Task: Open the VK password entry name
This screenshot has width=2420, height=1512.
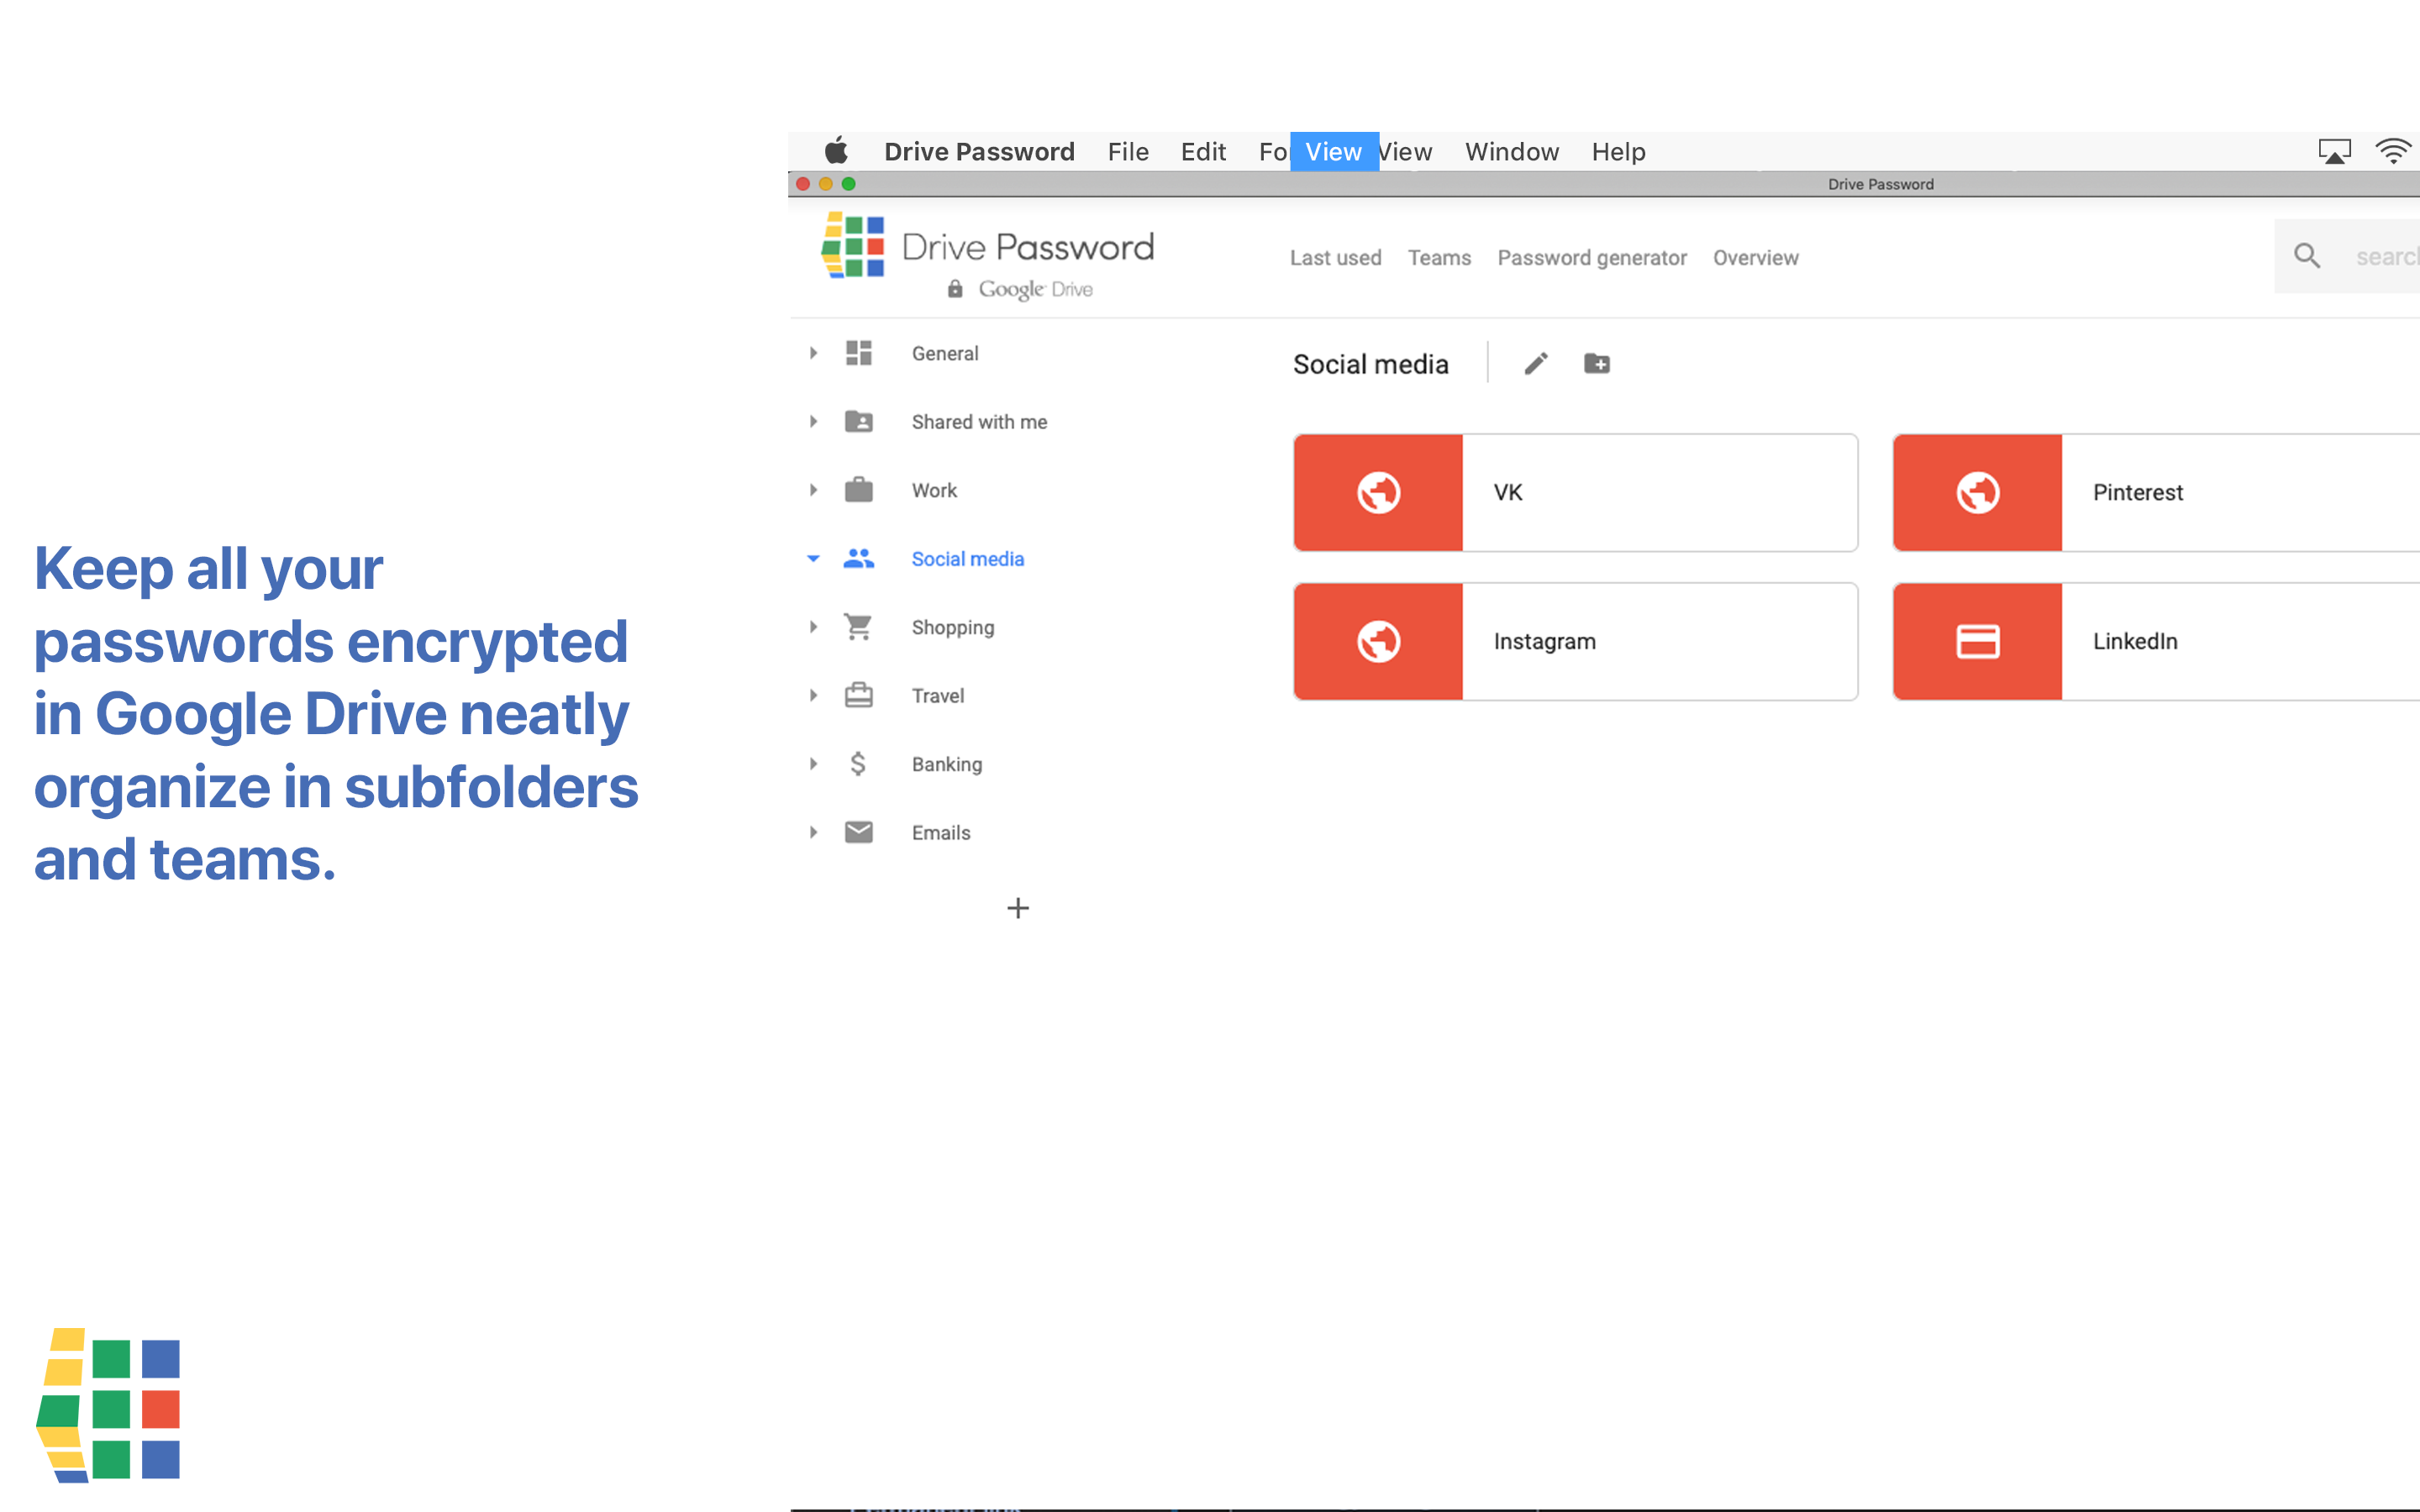Action: coord(1508,492)
